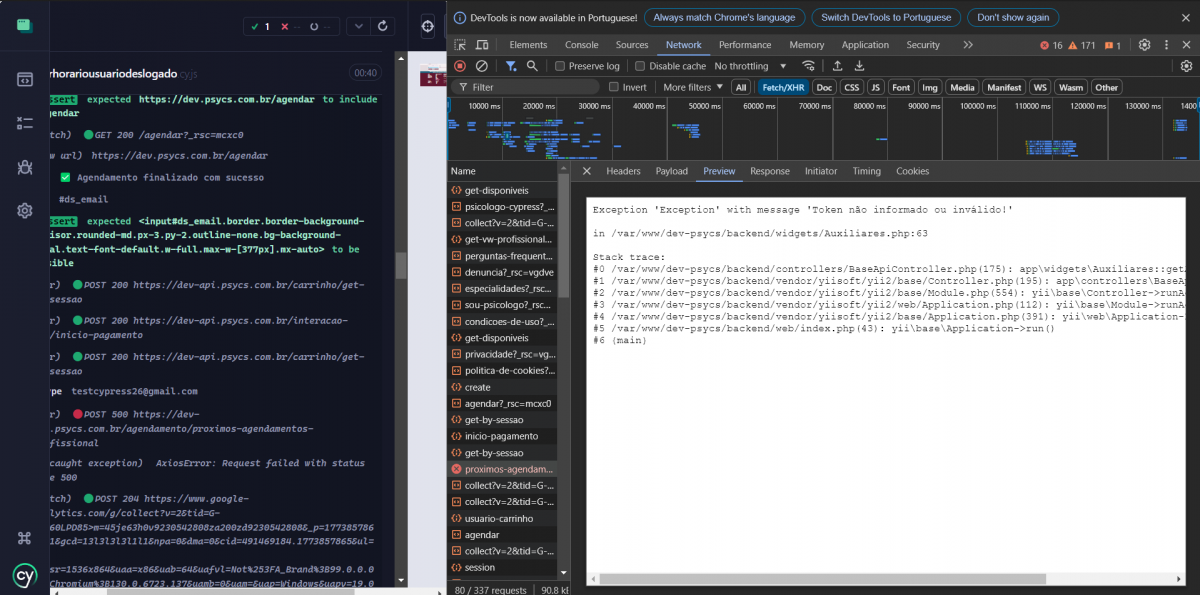
Task: Select the failed proximos-agendam request
Action: tap(506, 469)
